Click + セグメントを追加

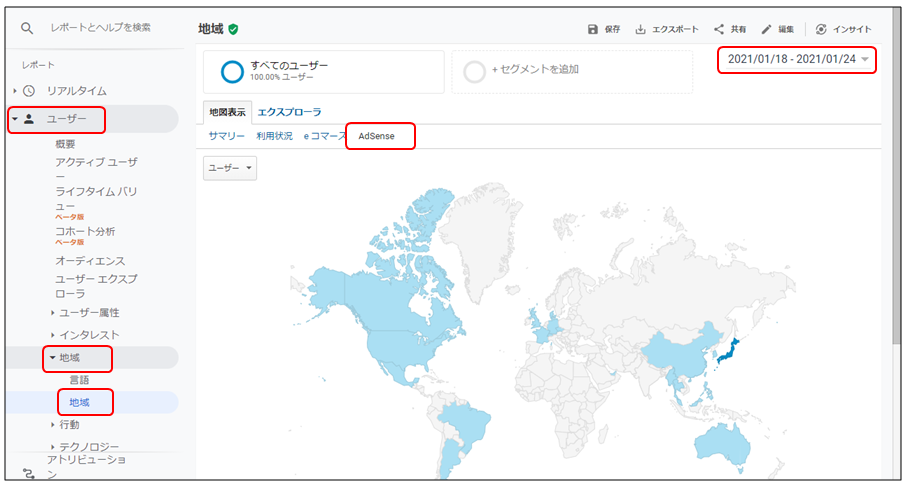coord(535,69)
